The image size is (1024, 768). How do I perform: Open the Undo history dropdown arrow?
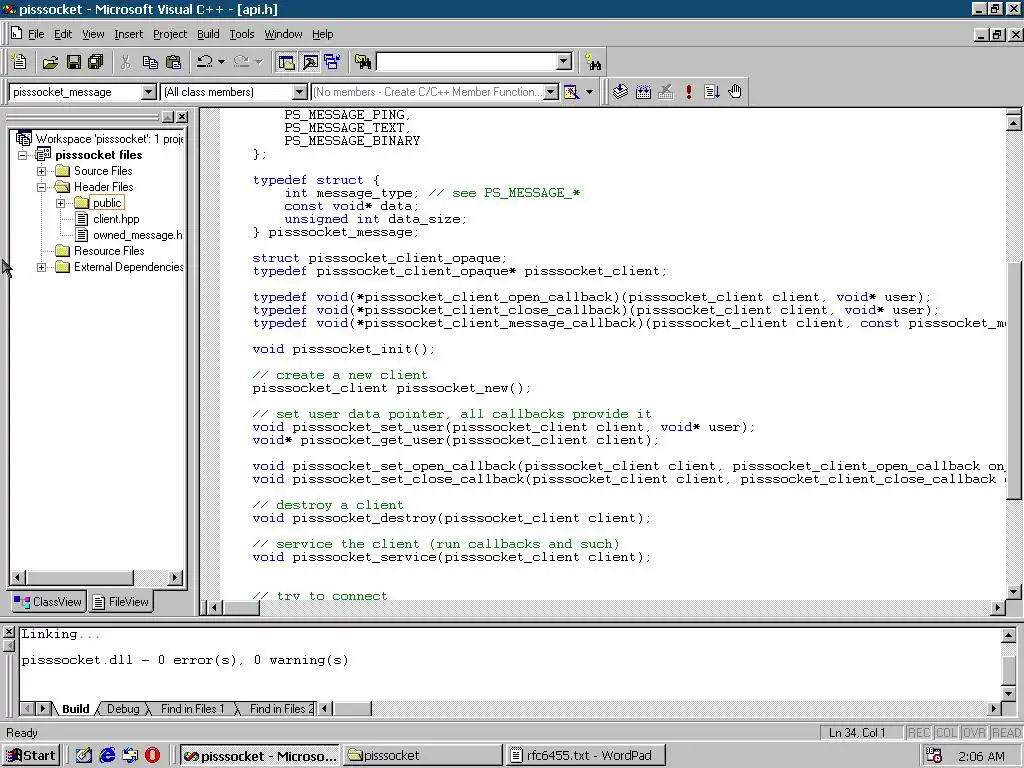click(x=221, y=62)
